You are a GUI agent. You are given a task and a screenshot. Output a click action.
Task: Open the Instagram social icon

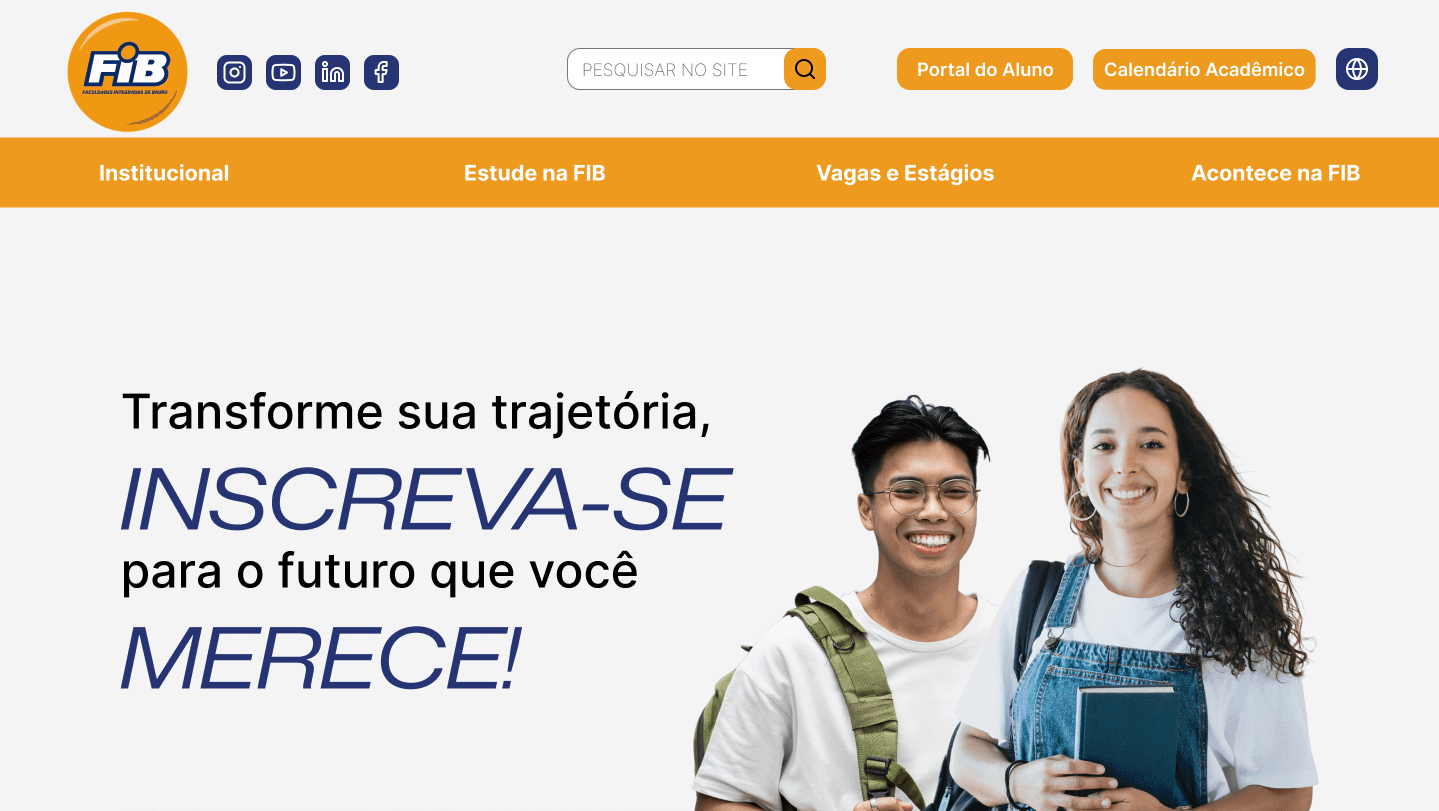click(234, 72)
